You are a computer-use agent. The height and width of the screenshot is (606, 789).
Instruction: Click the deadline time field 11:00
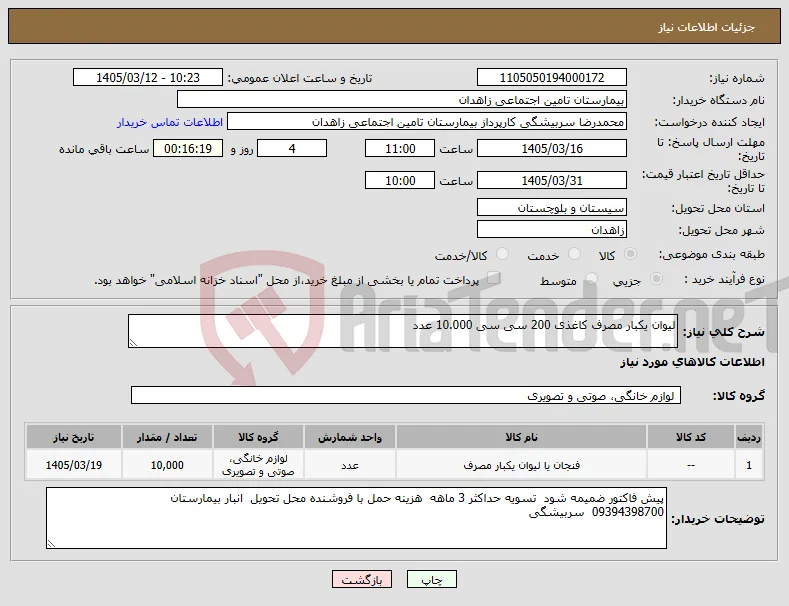(x=400, y=148)
